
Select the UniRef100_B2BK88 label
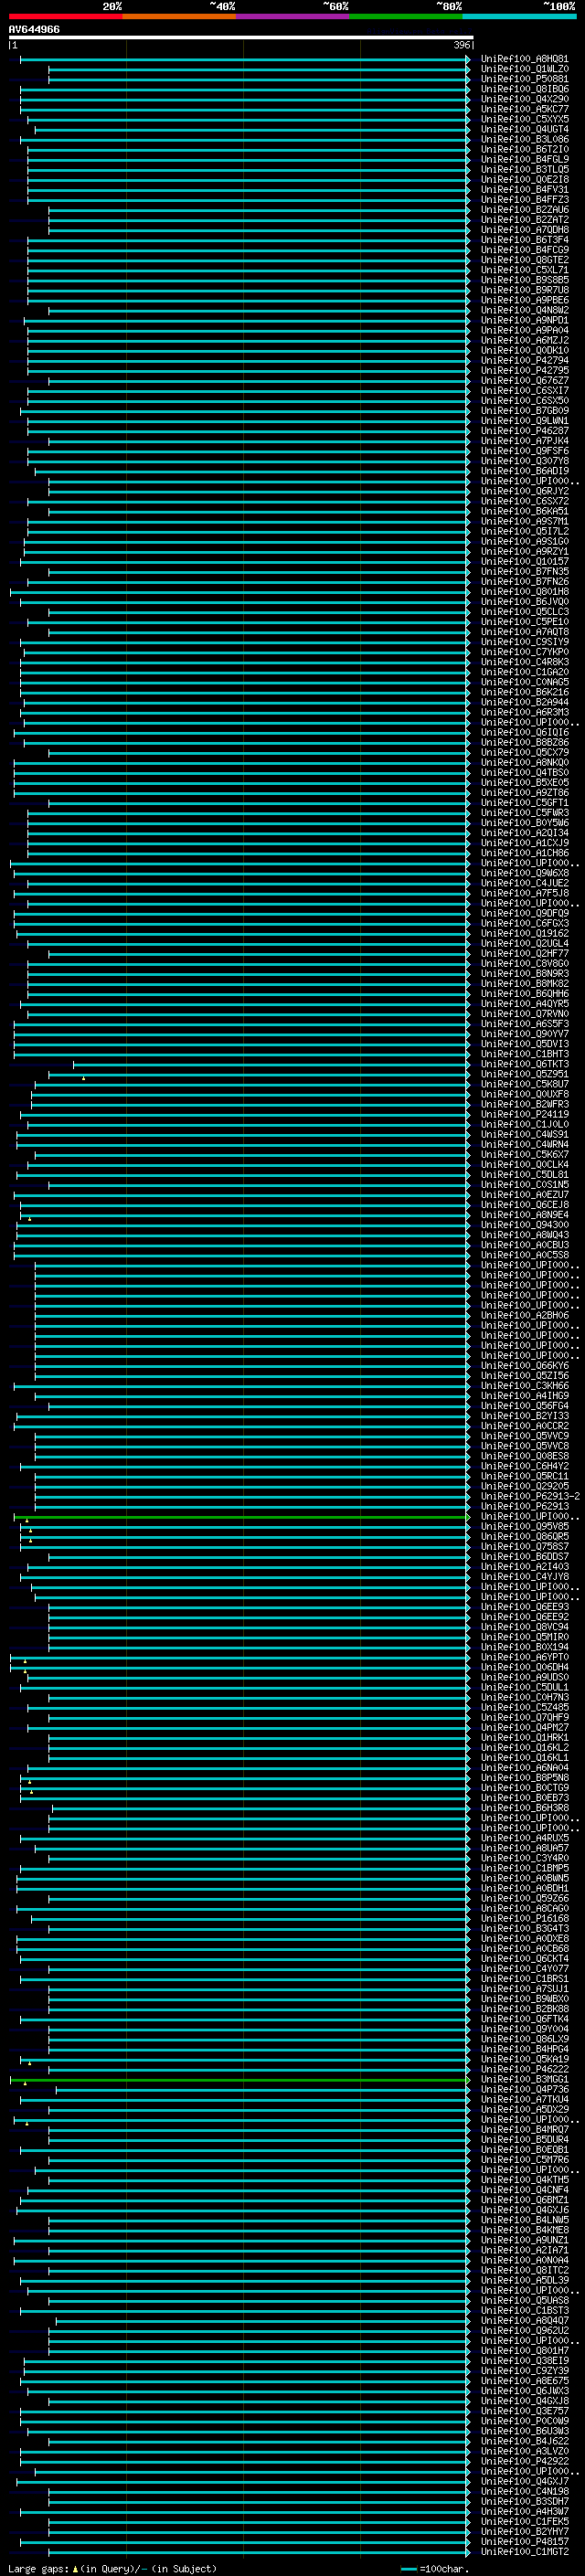tap(525, 2008)
